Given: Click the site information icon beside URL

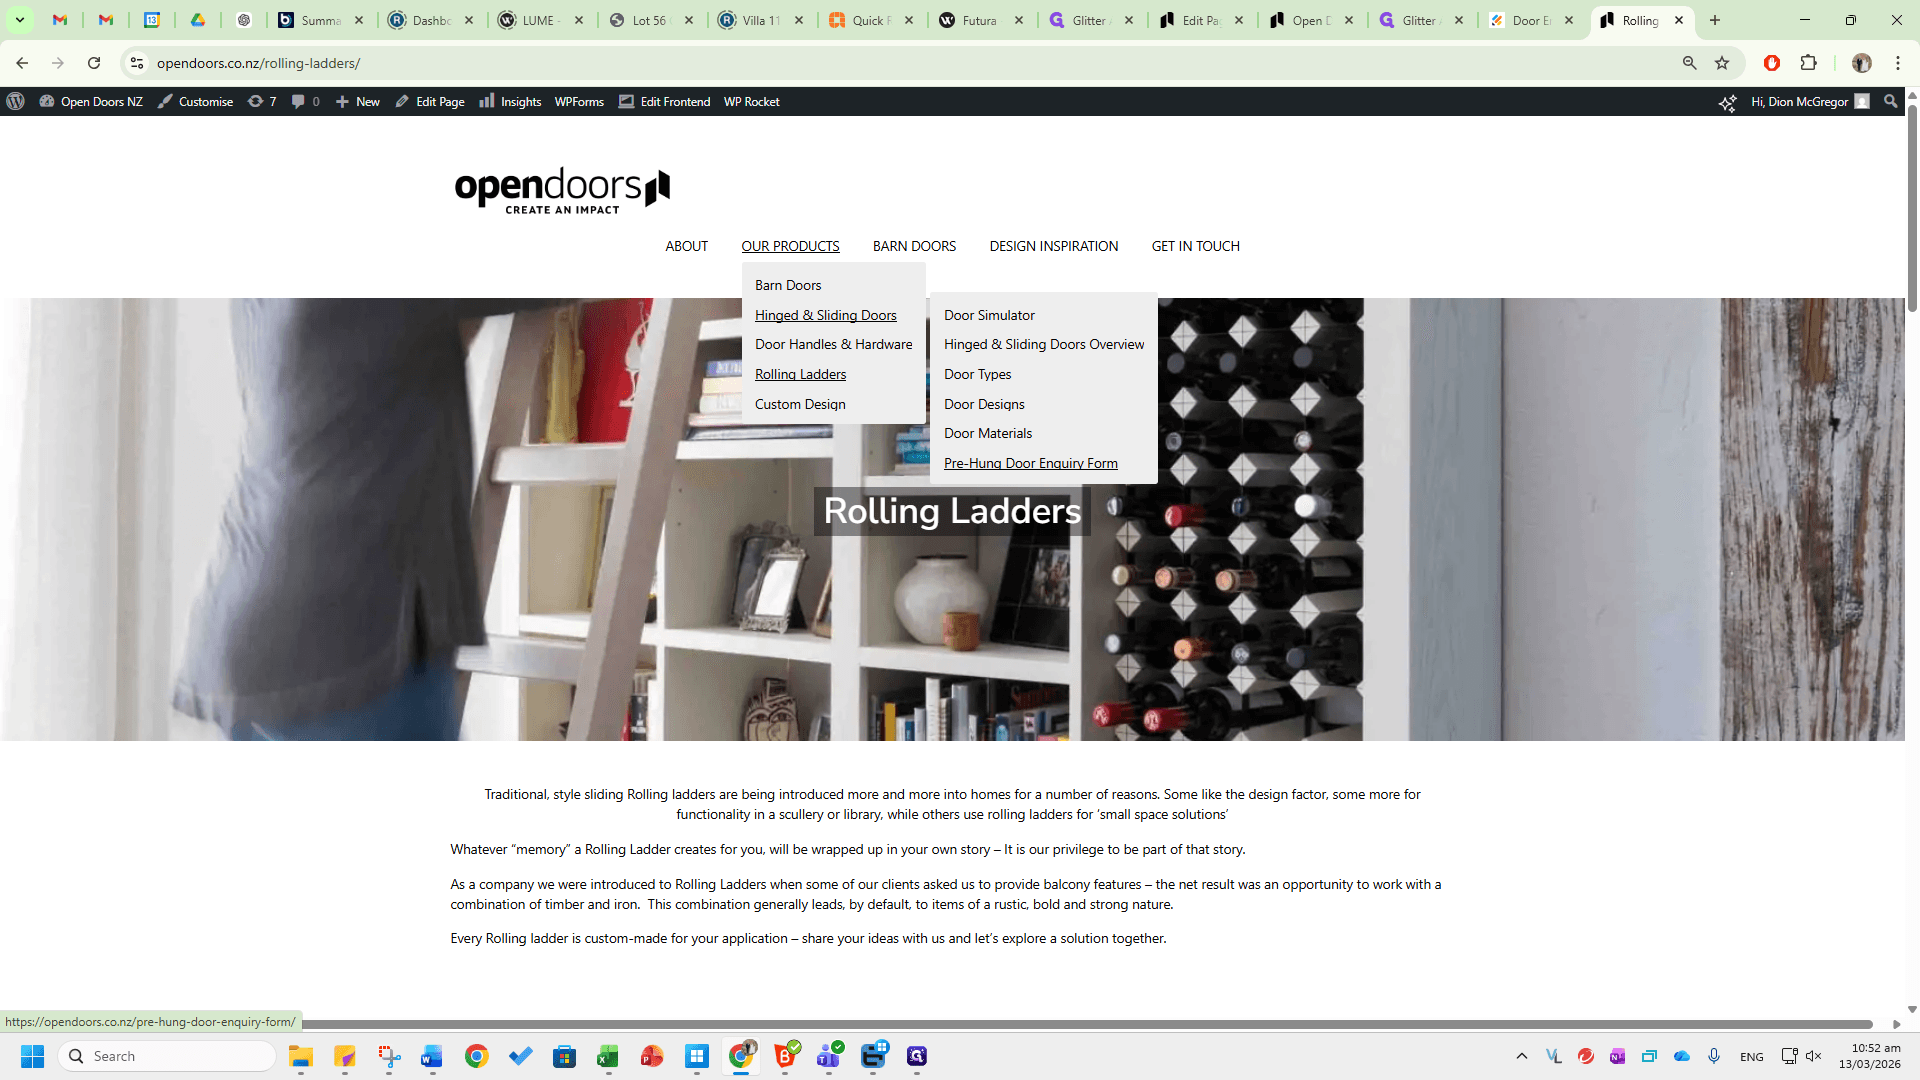Looking at the screenshot, I should [x=137, y=63].
